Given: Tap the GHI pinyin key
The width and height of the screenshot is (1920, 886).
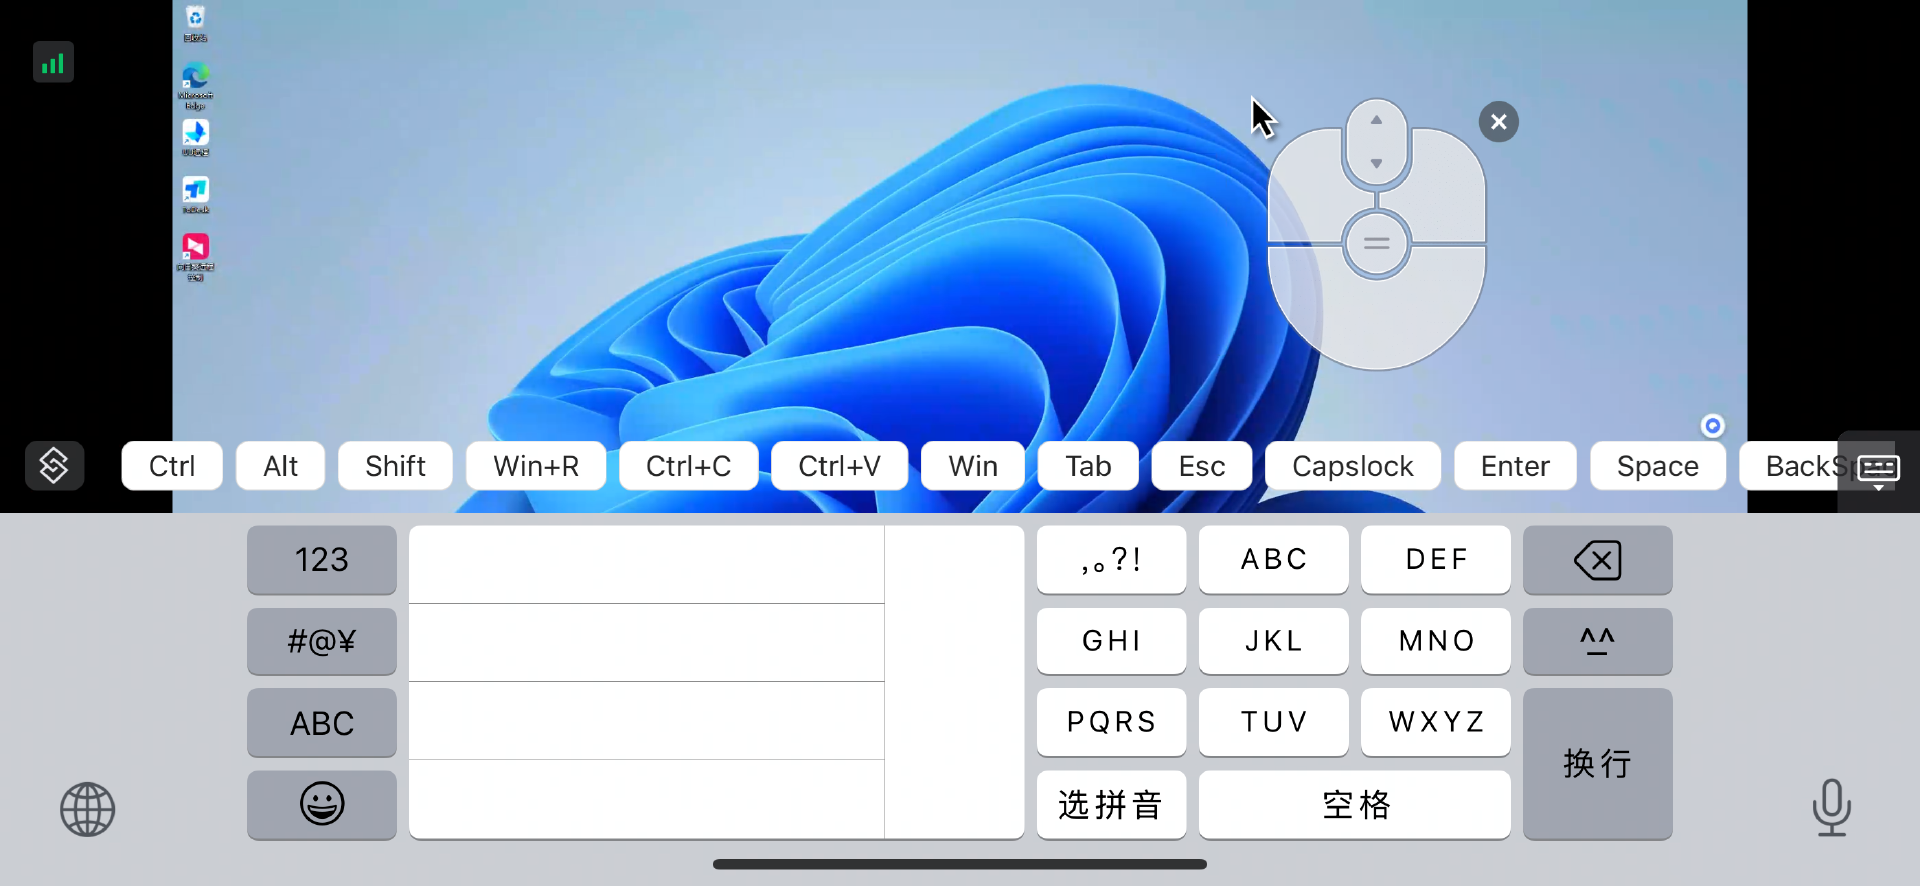Looking at the screenshot, I should pos(1111,641).
